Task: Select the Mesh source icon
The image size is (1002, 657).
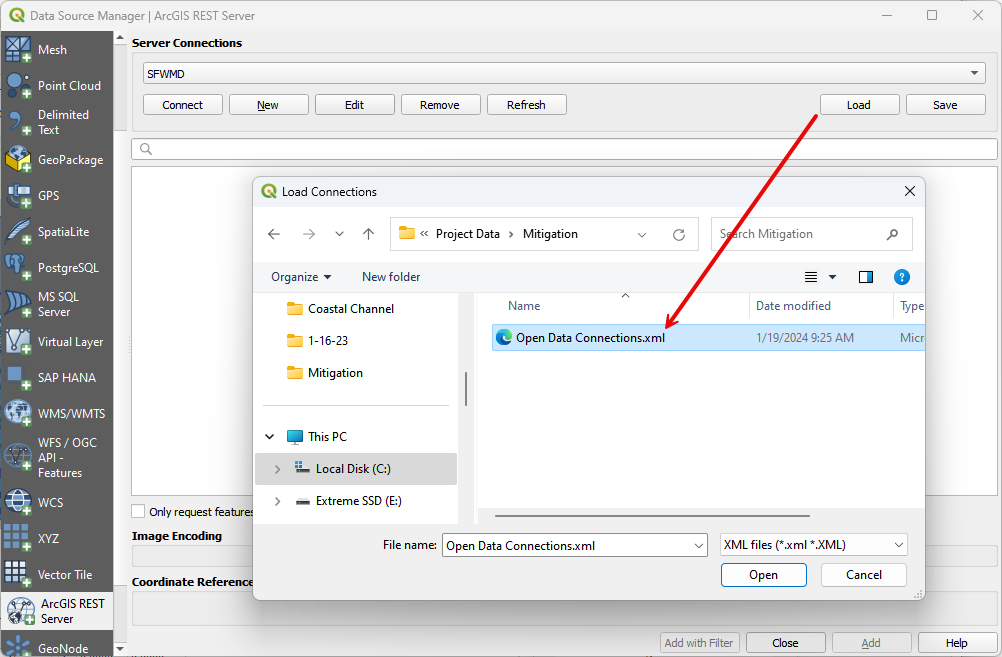Action: coord(19,50)
